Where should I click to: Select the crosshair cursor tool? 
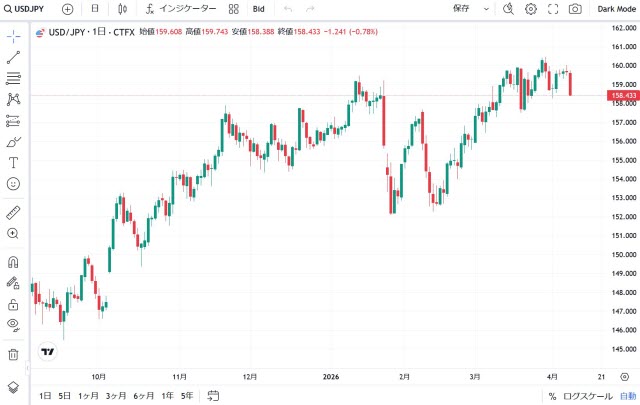click(14, 35)
